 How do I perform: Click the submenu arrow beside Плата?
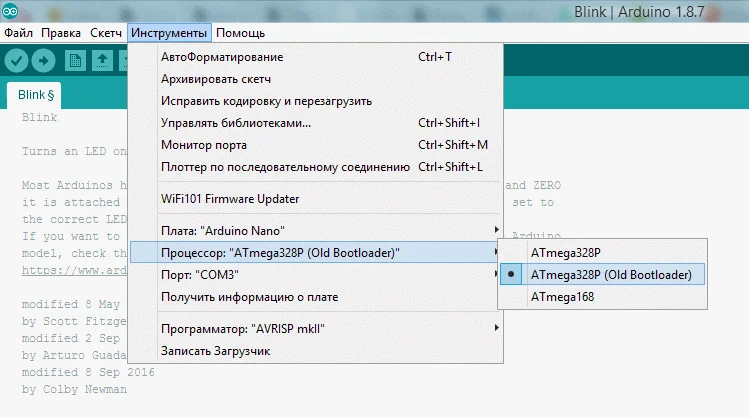[x=496, y=230]
